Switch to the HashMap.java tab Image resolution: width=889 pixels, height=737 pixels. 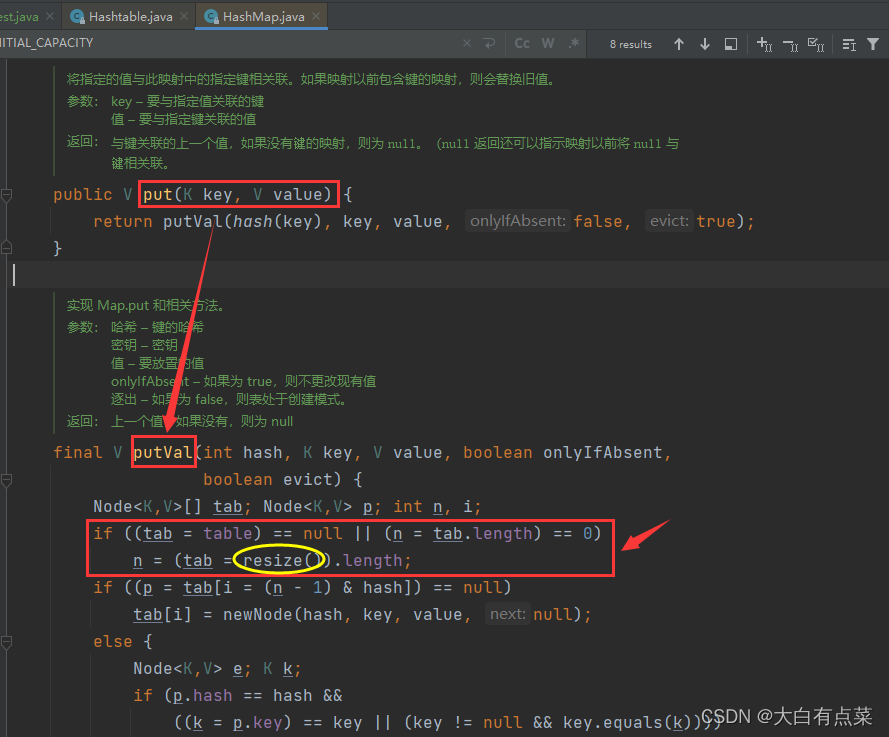click(x=262, y=16)
